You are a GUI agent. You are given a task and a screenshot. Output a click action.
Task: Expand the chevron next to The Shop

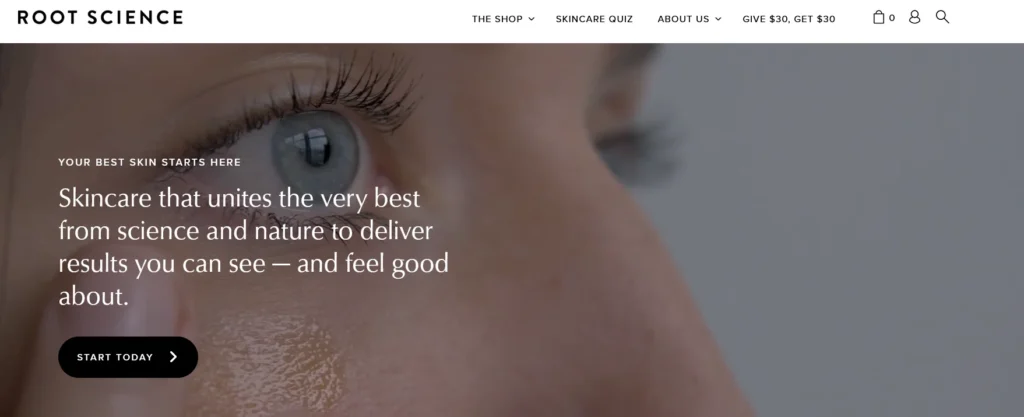click(531, 19)
